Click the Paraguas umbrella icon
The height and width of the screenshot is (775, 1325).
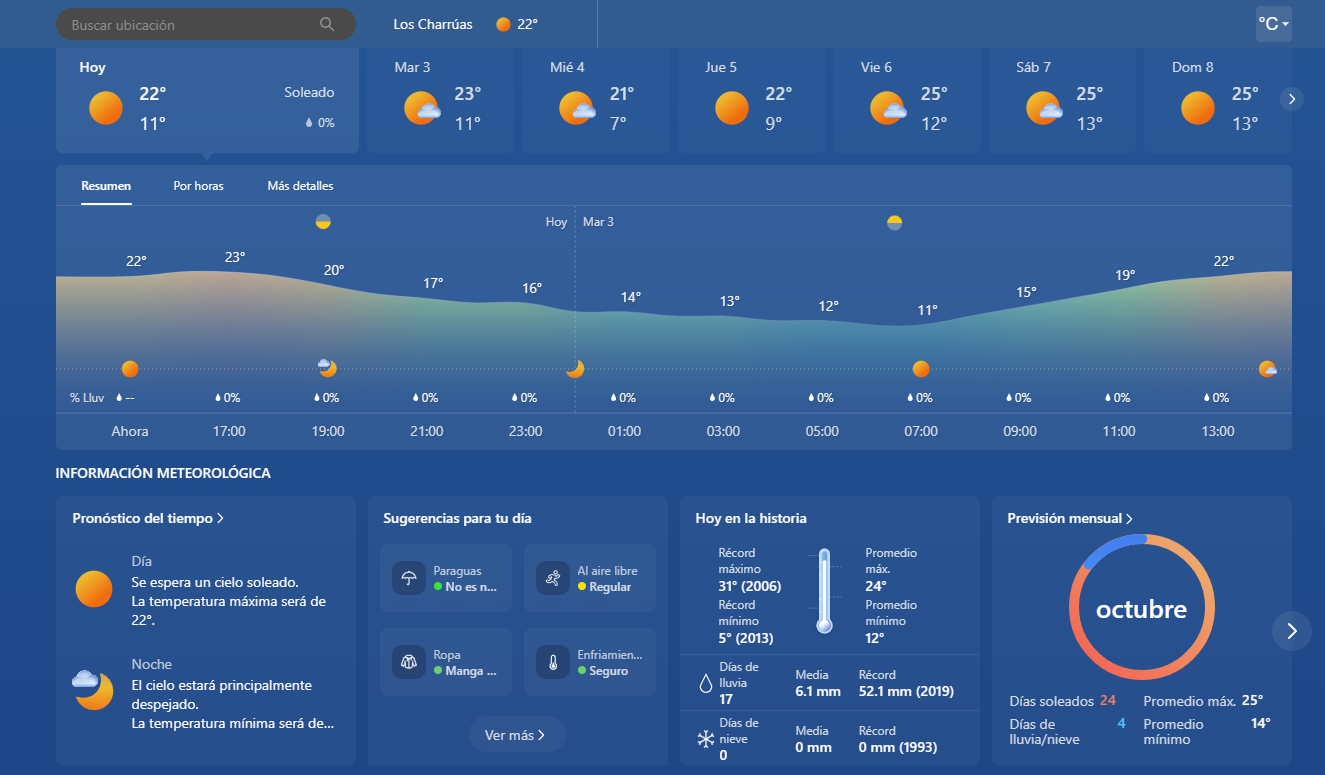(x=409, y=578)
